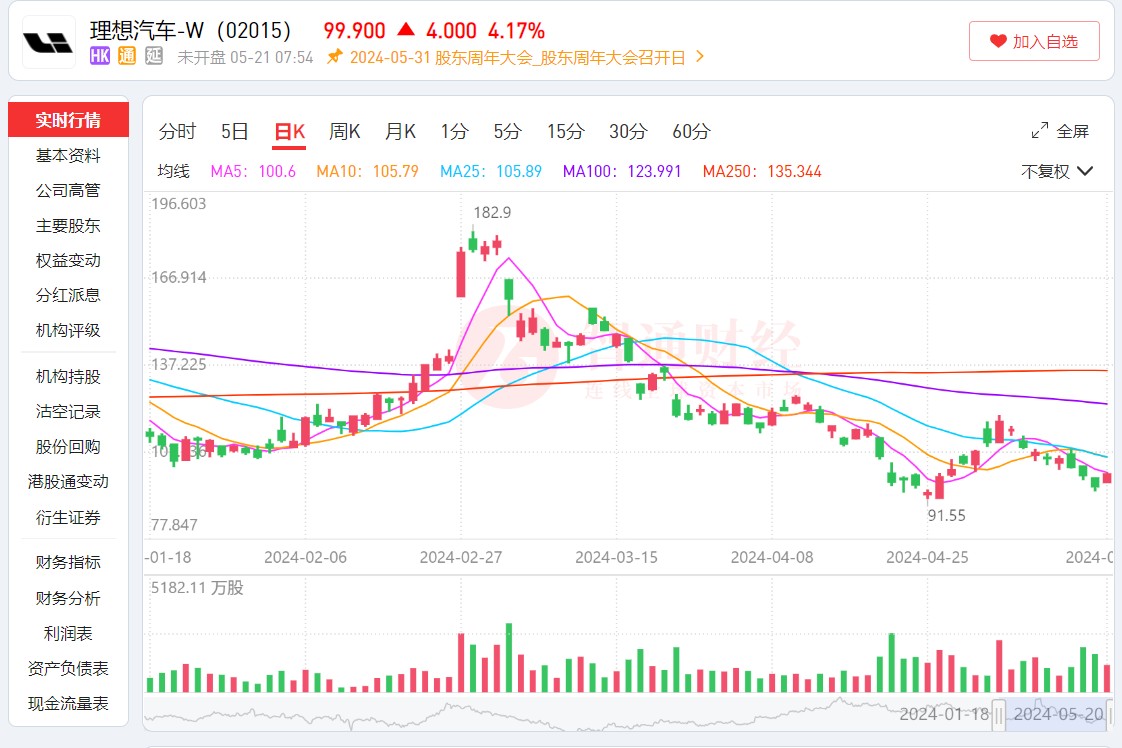Go to 资产负债表 balance sheet page
Screen dimensions: 1122x748
tap(68, 668)
